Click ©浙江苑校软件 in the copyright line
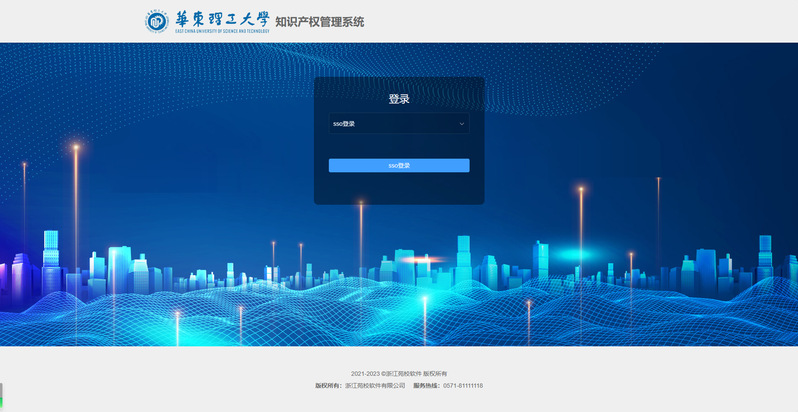The width and height of the screenshot is (798, 412). [400, 373]
